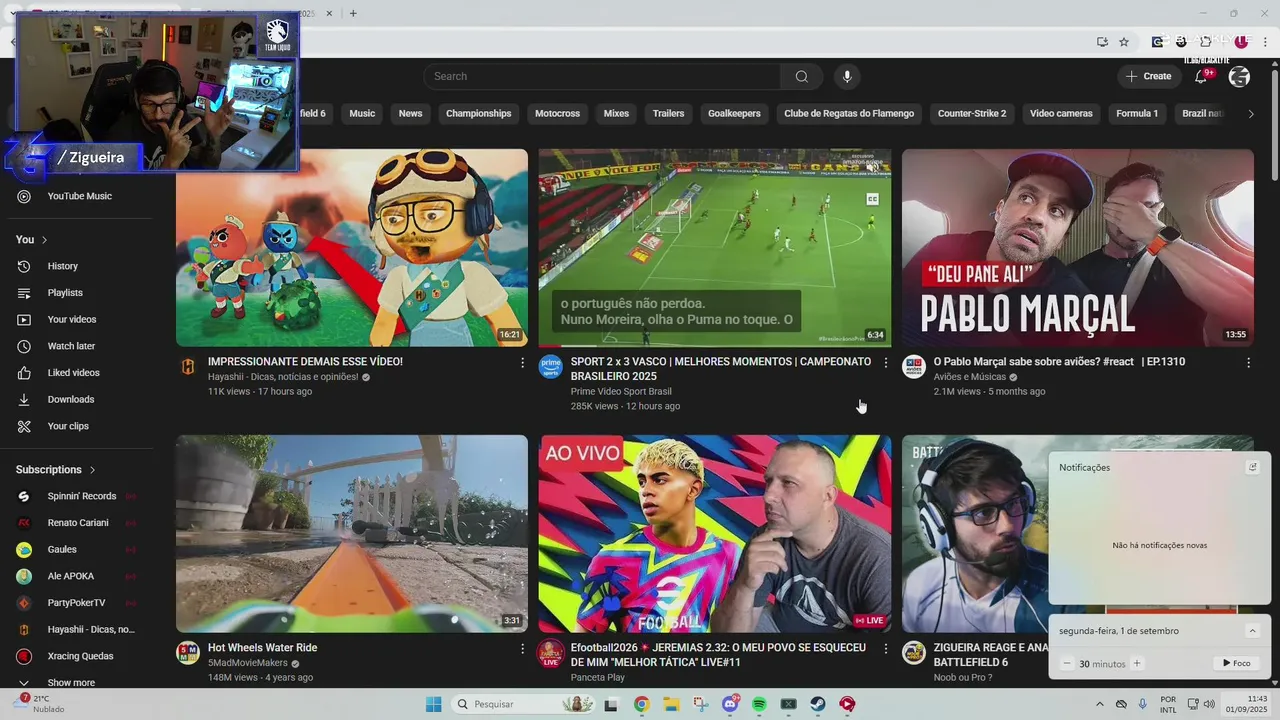Viewport: 1280px width, 720px height.
Task: Open options menu for Sport x Vasco video
Action: coord(885,363)
